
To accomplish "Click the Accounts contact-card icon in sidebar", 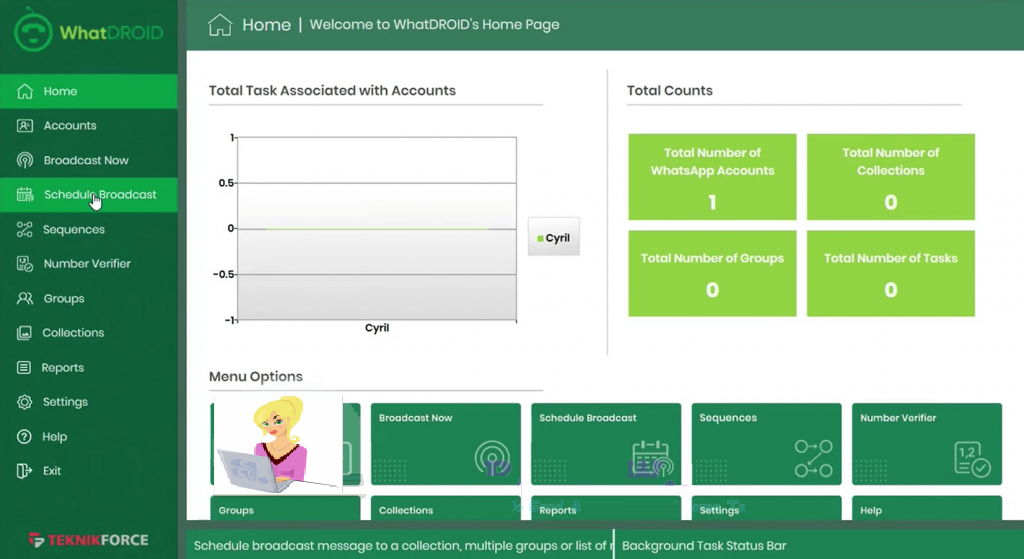I will [25, 125].
